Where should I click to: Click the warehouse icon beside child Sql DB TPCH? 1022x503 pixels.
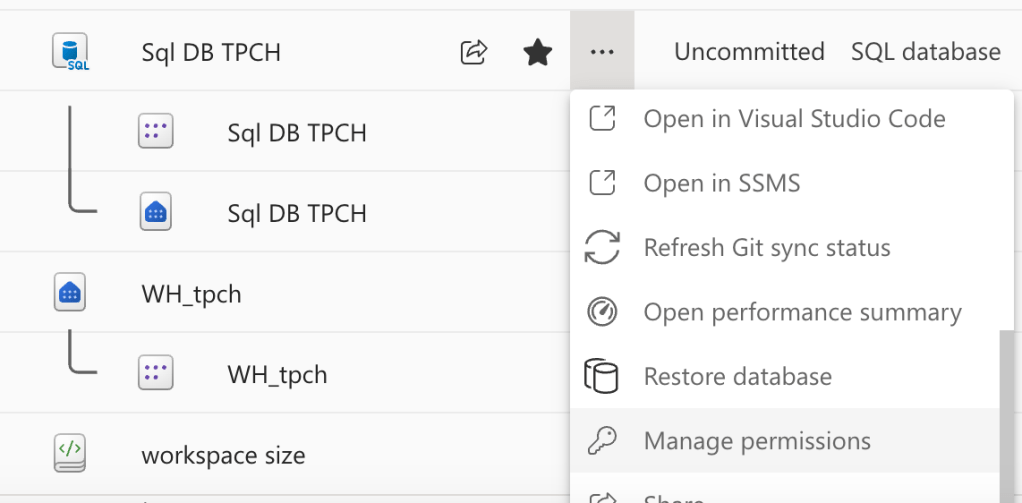coord(156,213)
